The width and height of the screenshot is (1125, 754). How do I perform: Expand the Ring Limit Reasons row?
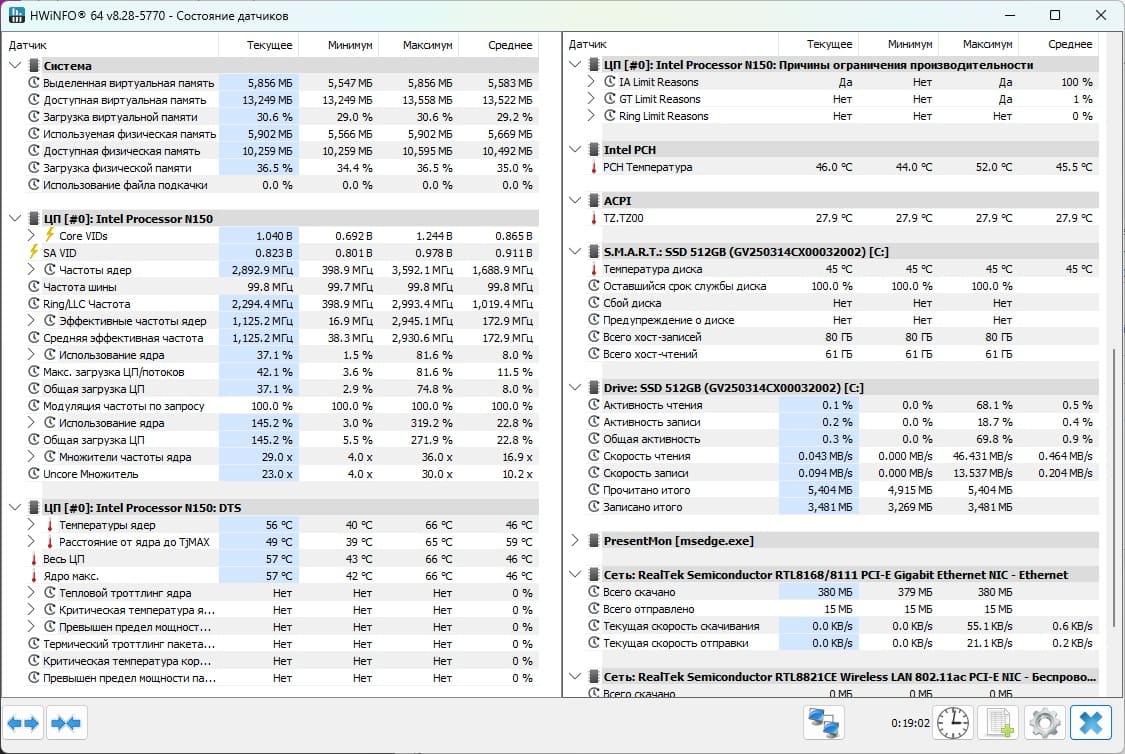coord(591,116)
